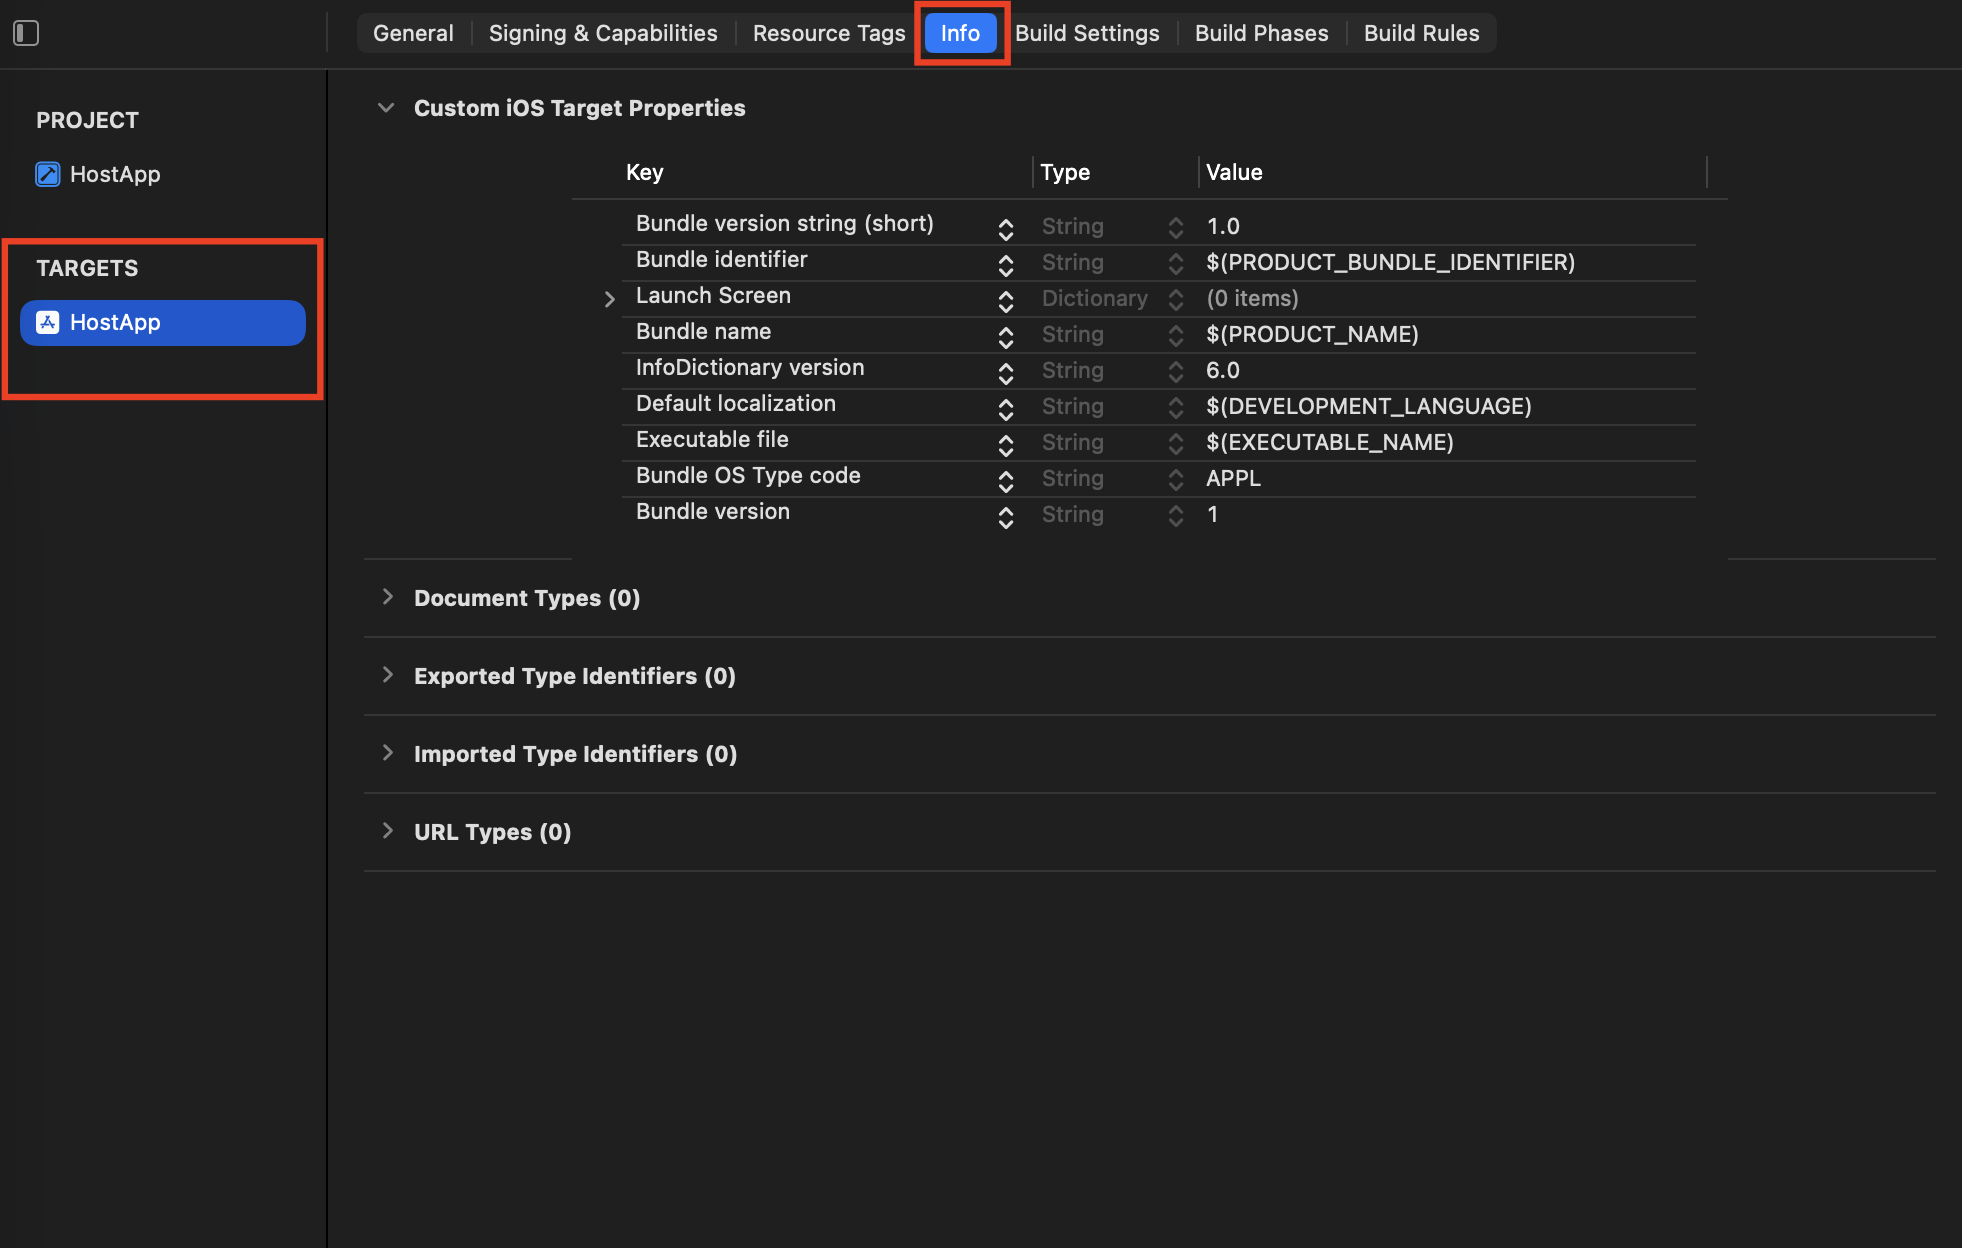Image resolution: width=1962 pixels, height=1248 pixels.
Task: Click the Type column header
Action: pos(1065,172)
